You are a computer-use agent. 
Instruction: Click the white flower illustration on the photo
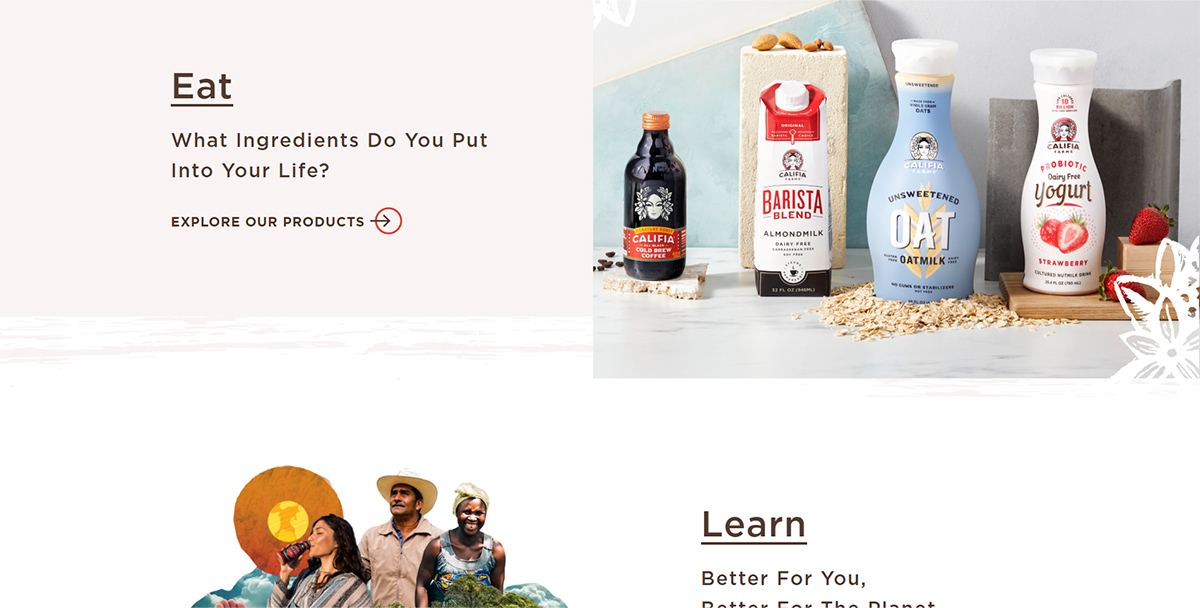(x=1160, y=310)
